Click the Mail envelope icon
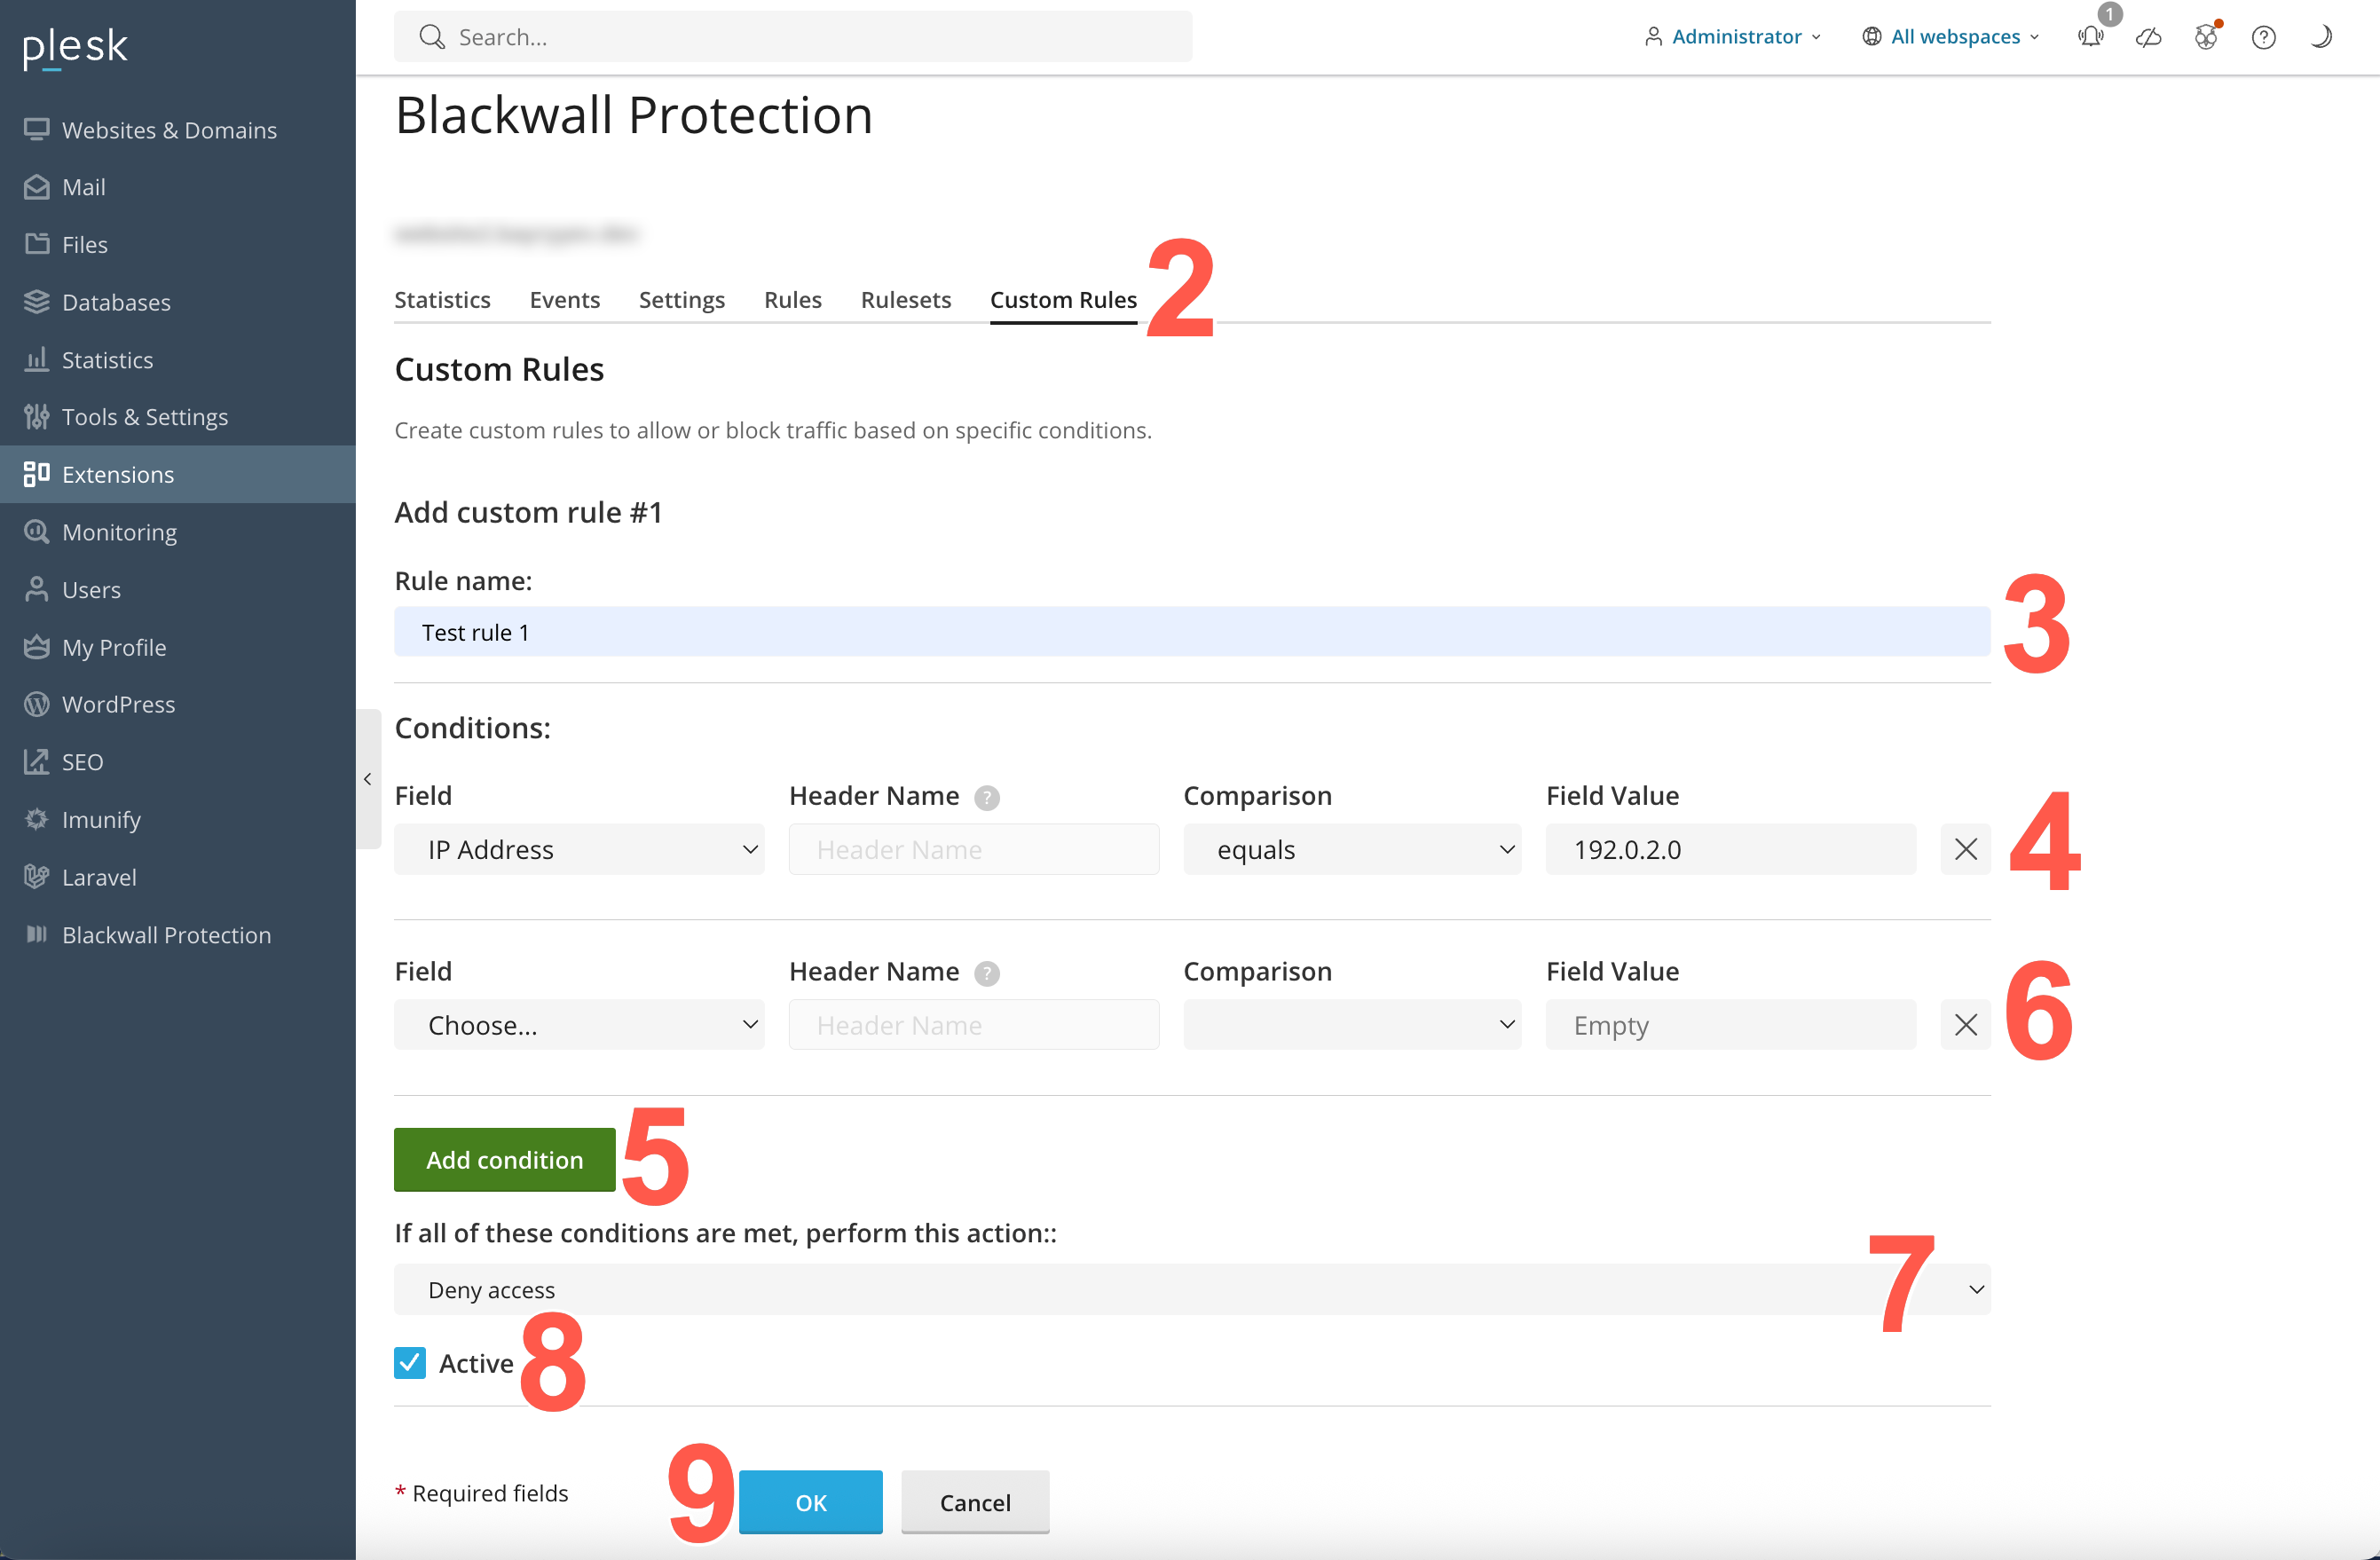Image resolution: width=2380 pixels, height=1560 pixels. click(37, 187)
